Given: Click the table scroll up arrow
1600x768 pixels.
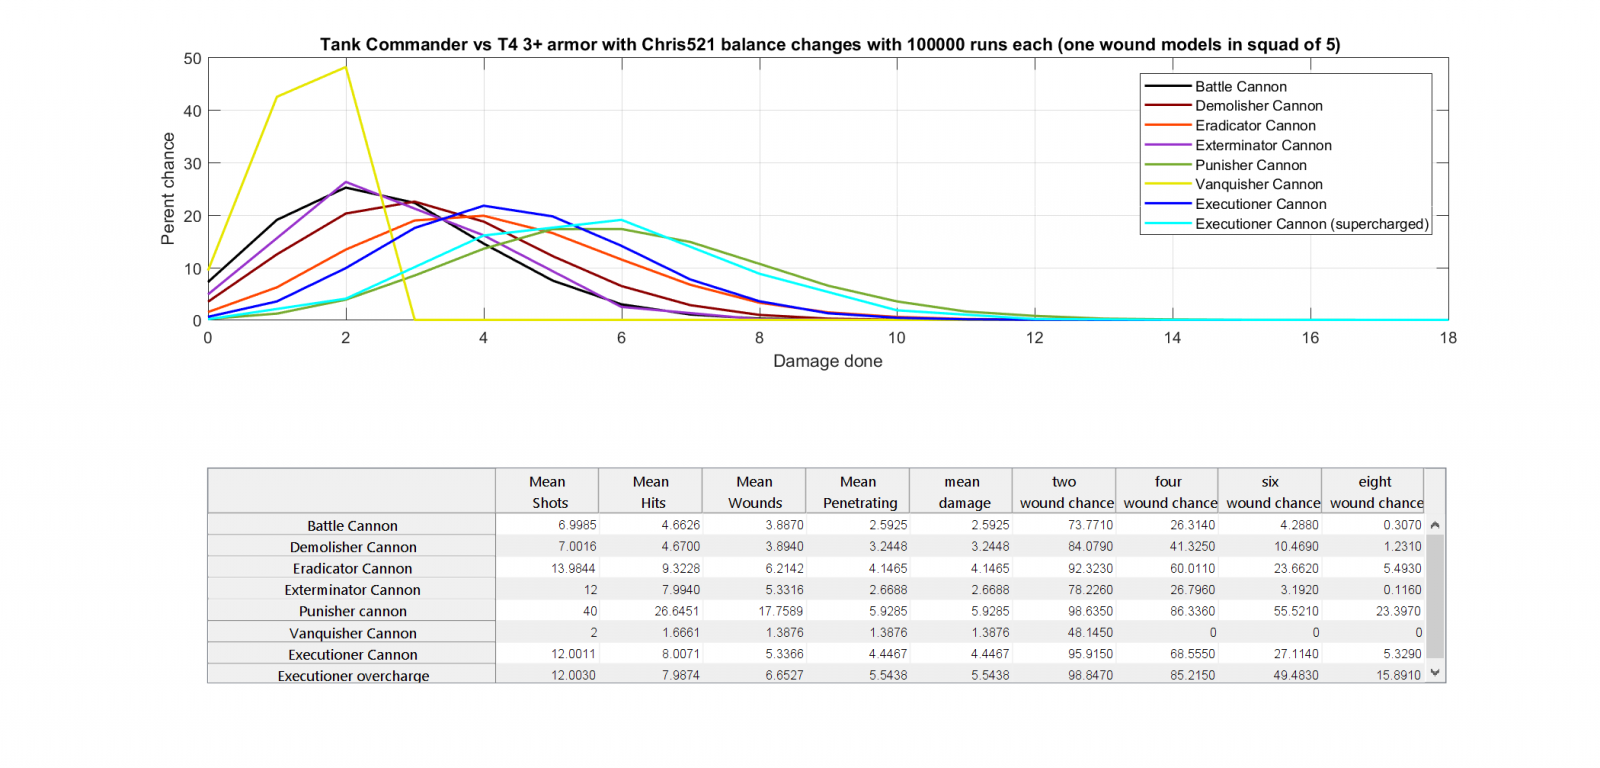Looking at the screenshot, I should click(x=1435, y=525).
